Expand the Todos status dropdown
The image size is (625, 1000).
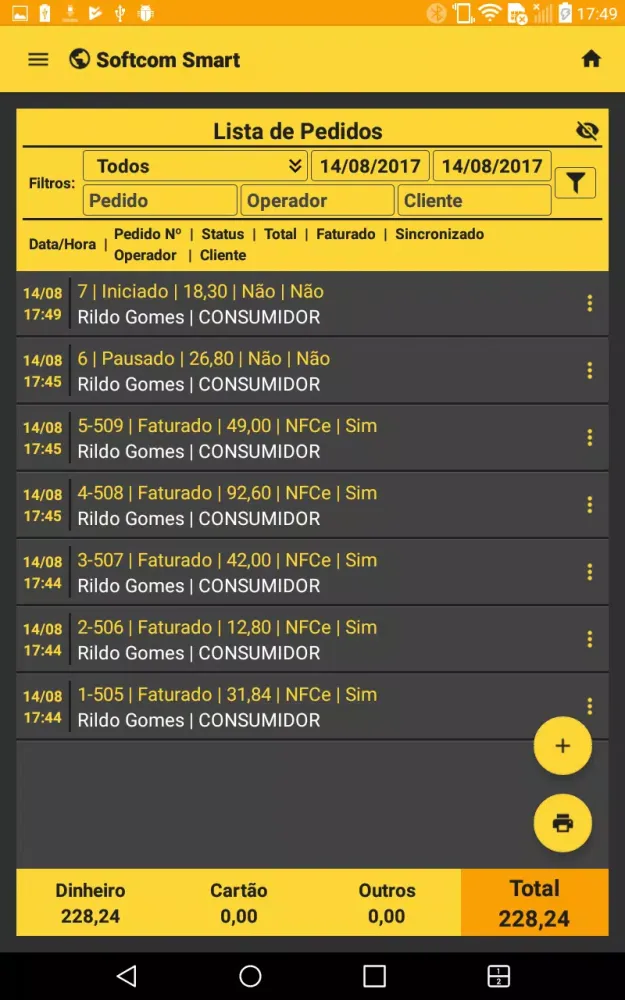tap(195, 166)
